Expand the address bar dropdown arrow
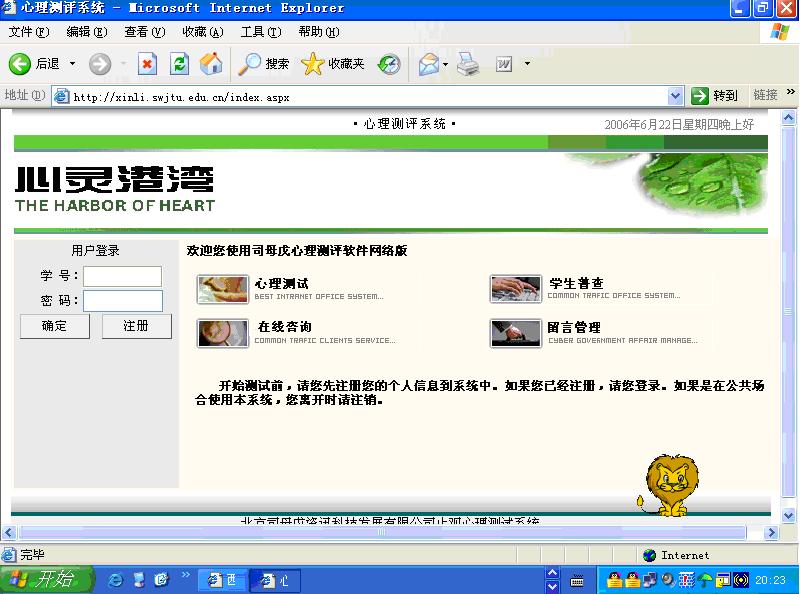 click(675, 96)
